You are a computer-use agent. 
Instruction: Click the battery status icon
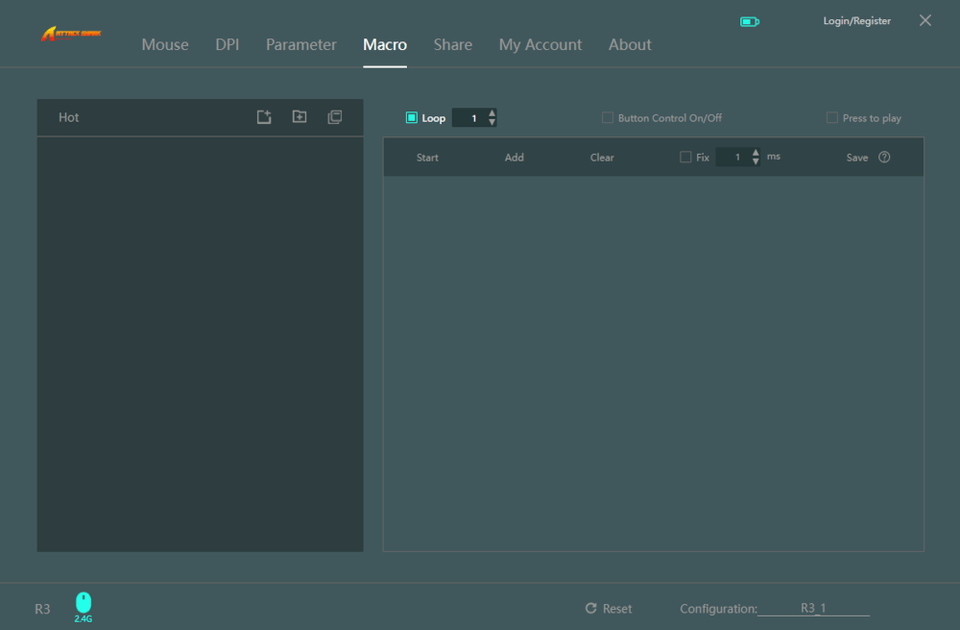(749, 21)
